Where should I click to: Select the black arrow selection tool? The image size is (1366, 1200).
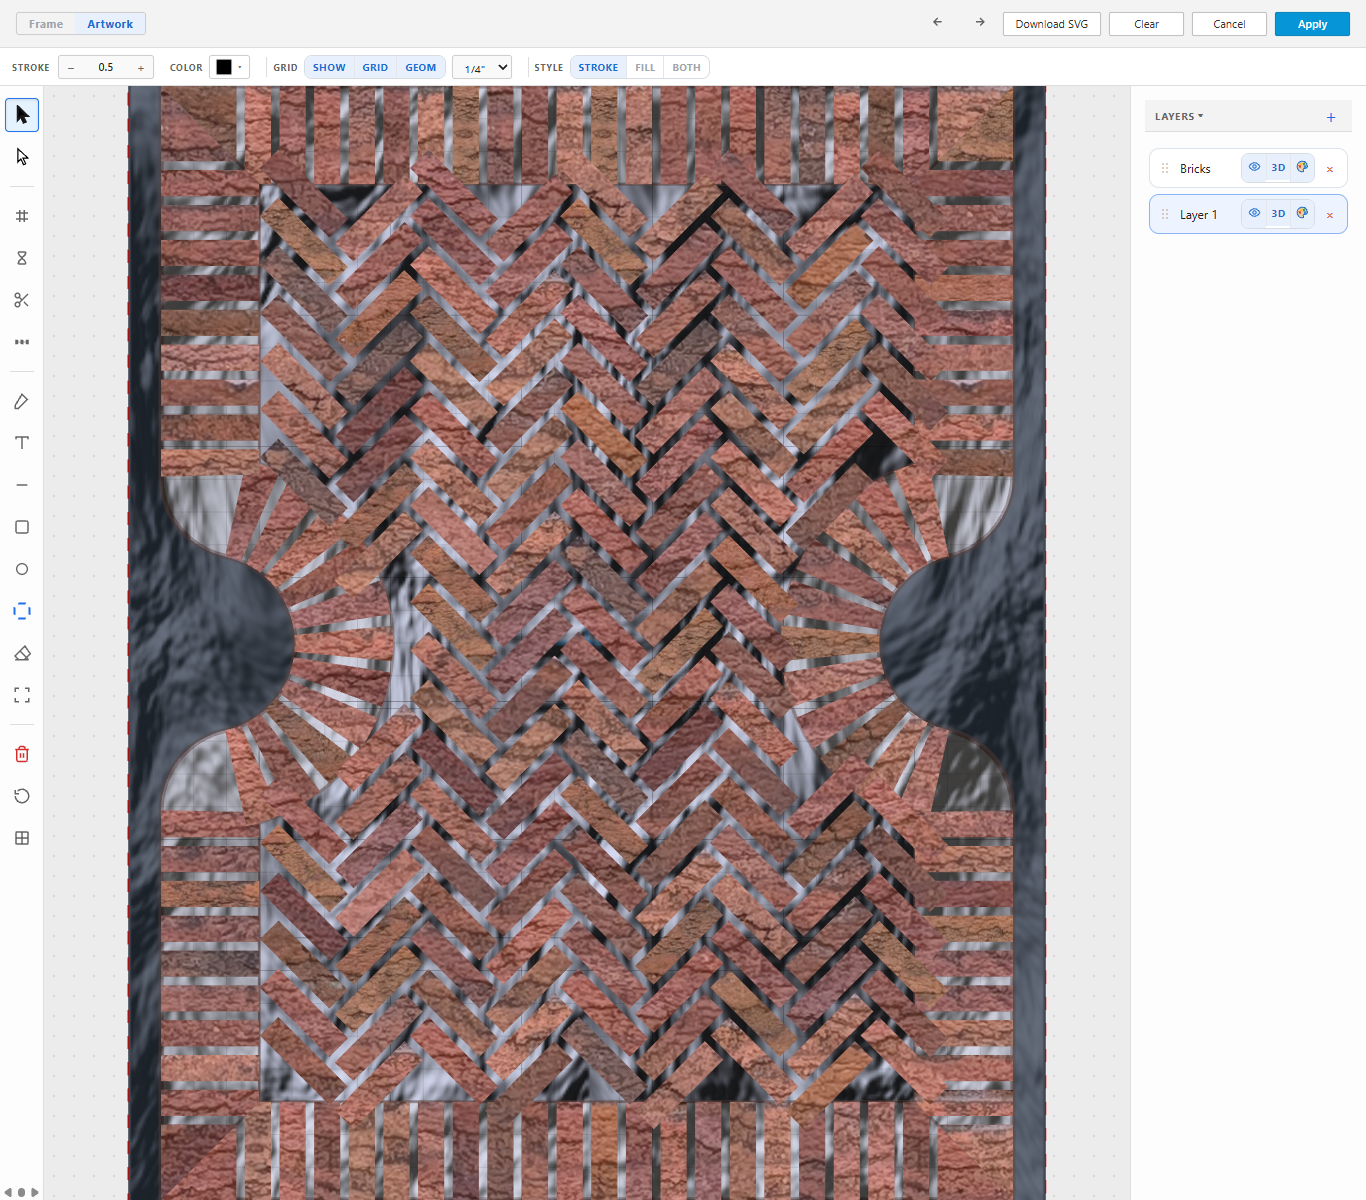[x=22, y=115]
